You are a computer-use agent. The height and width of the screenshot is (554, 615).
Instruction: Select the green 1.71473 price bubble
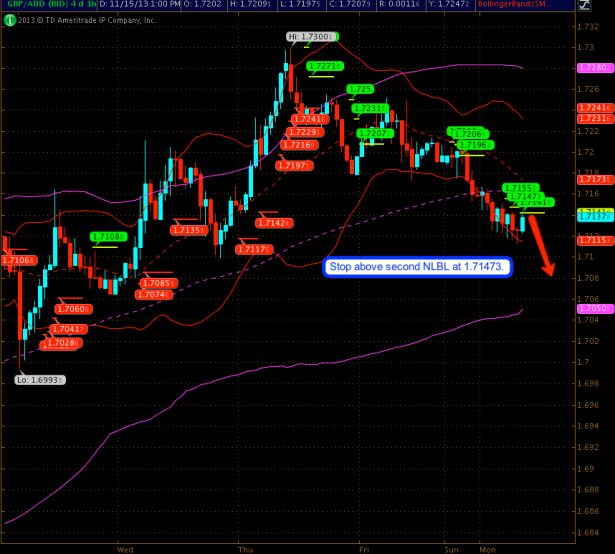point(525,196)
